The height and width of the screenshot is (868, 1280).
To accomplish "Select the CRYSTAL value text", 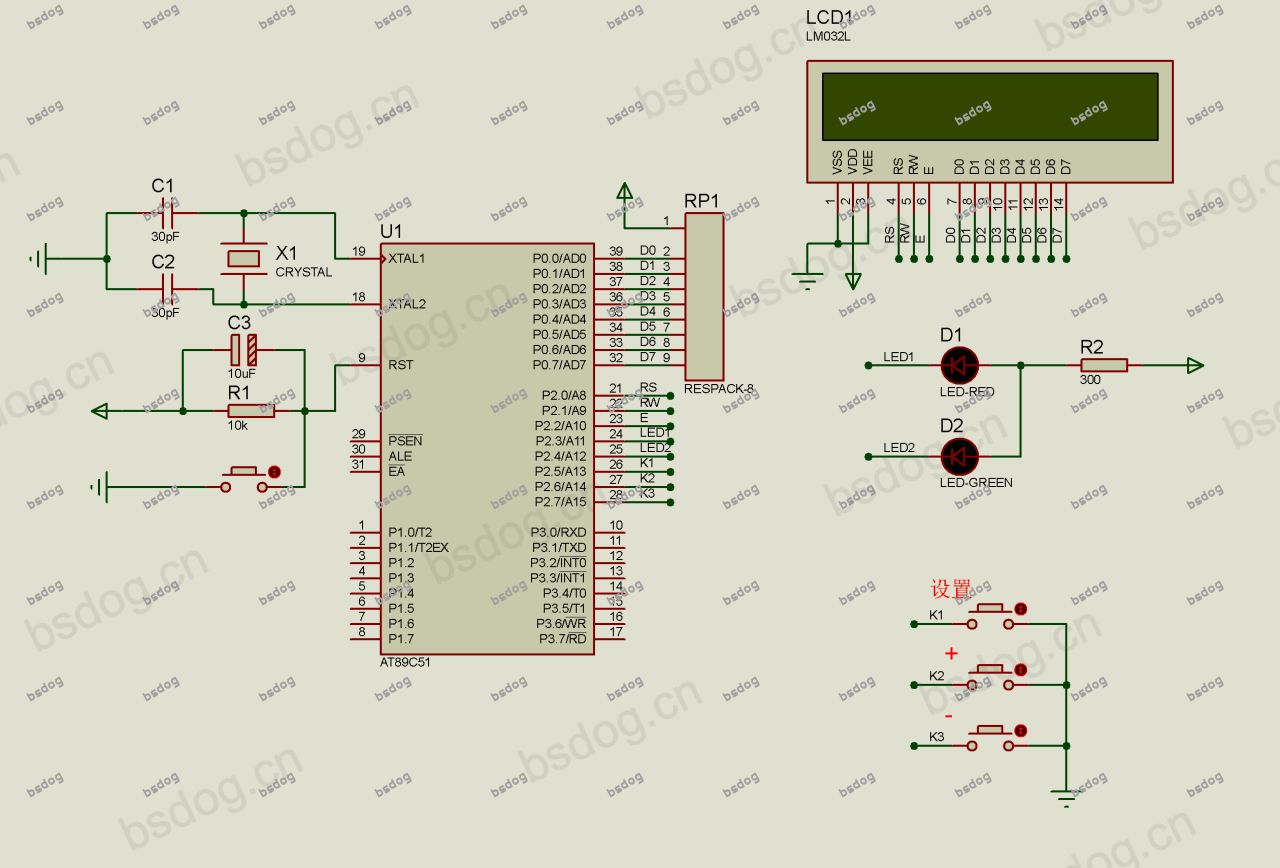I will tap(304, 272).
